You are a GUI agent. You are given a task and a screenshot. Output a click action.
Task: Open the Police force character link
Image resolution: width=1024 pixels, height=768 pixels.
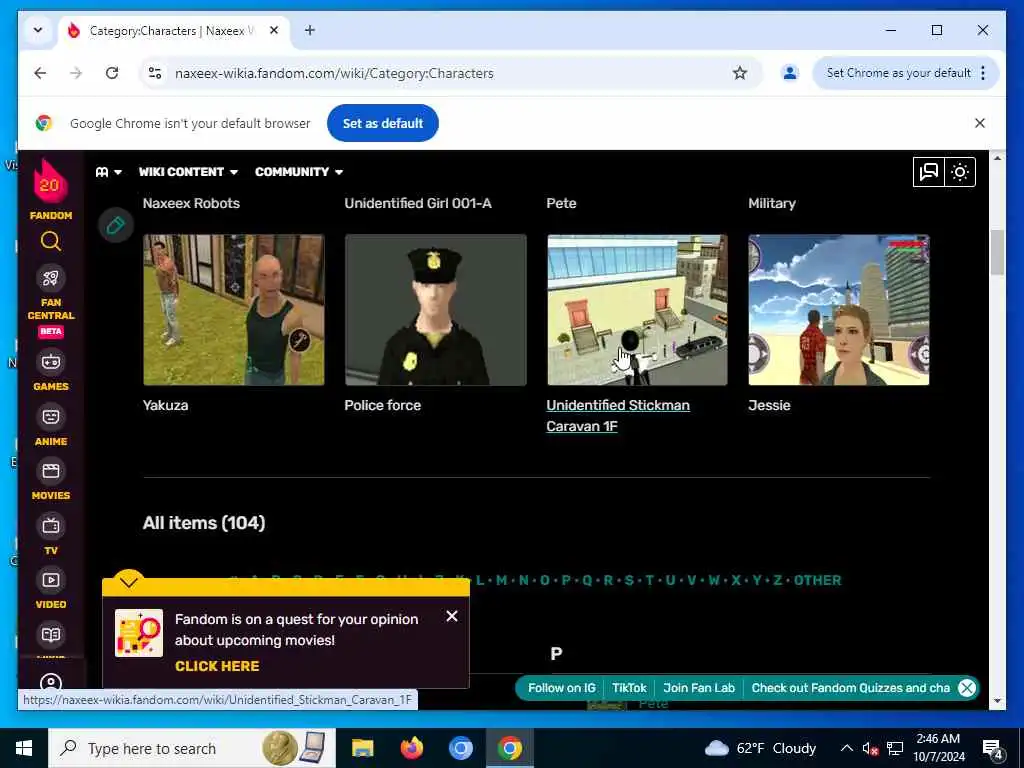[x=383, y=405]
